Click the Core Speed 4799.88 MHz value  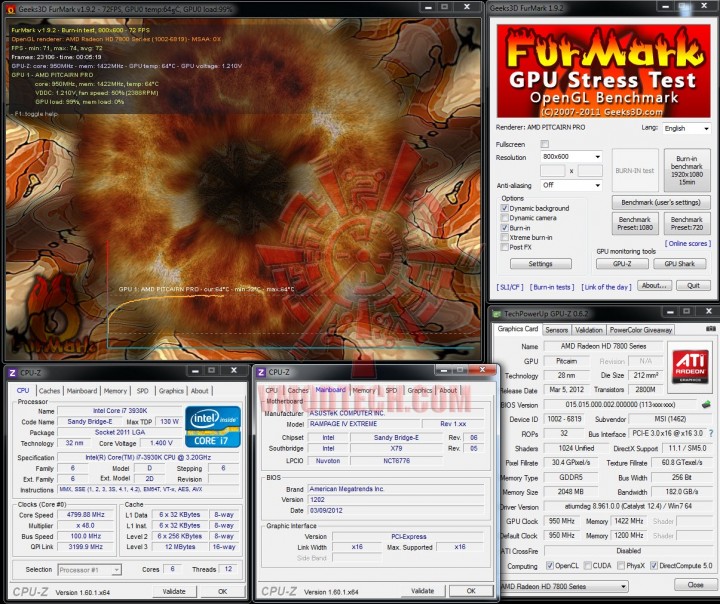click(85, 514)
